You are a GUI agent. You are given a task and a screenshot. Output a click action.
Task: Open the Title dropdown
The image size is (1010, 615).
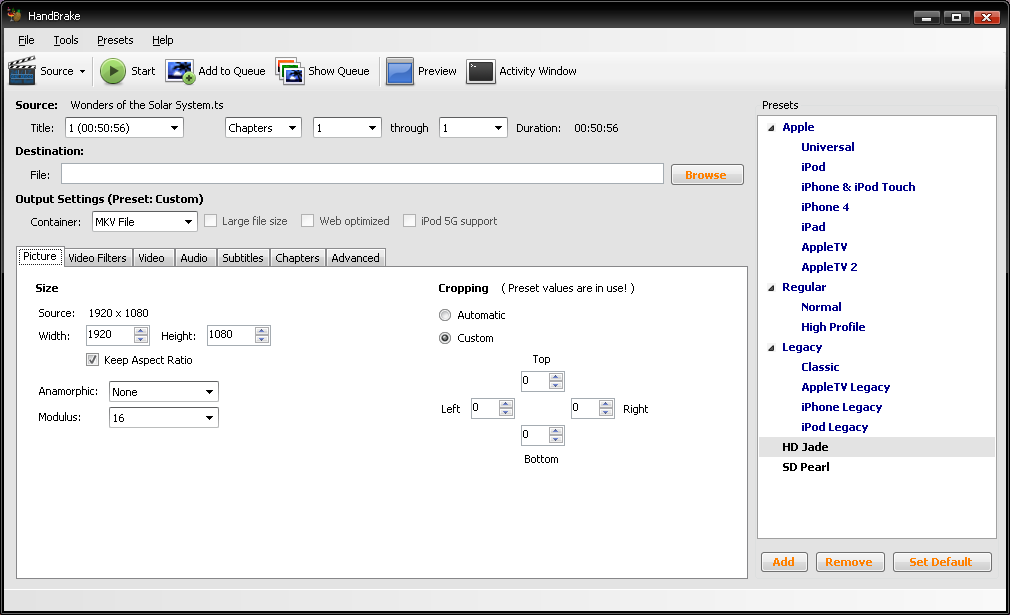pyautogui.click(x=124, y=128)
